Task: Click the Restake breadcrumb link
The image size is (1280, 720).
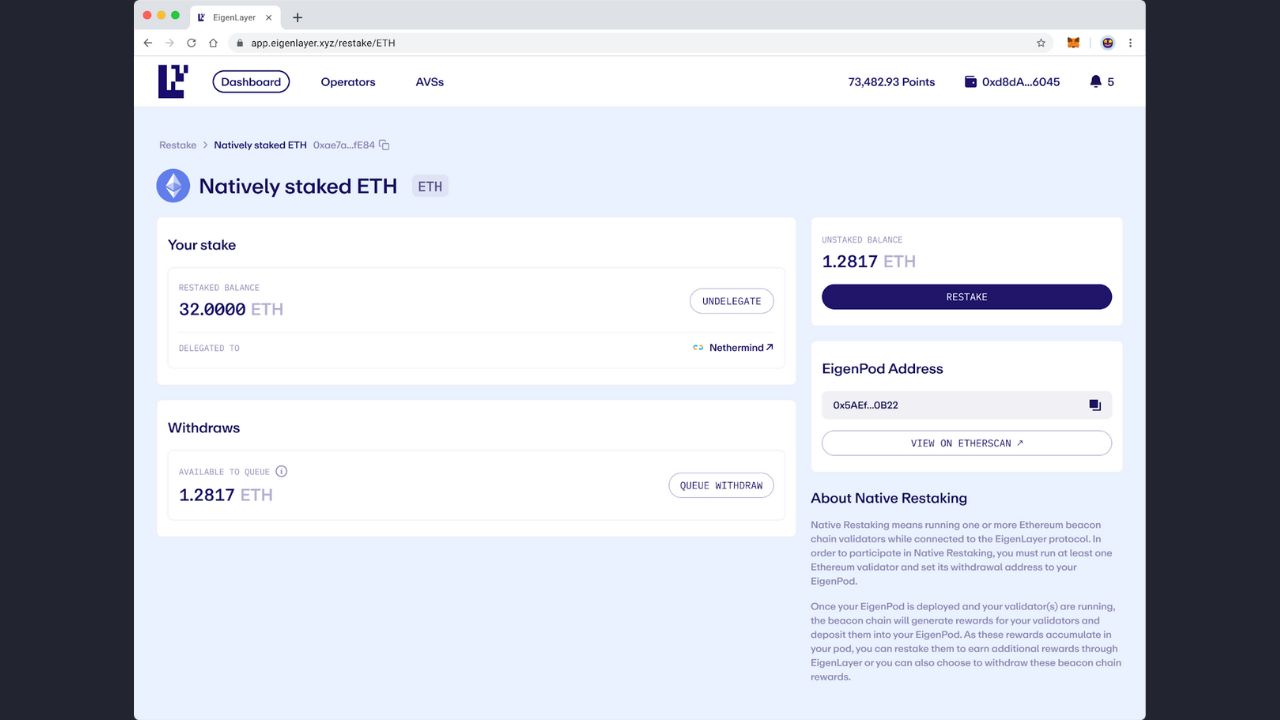Action: (178, 145)
